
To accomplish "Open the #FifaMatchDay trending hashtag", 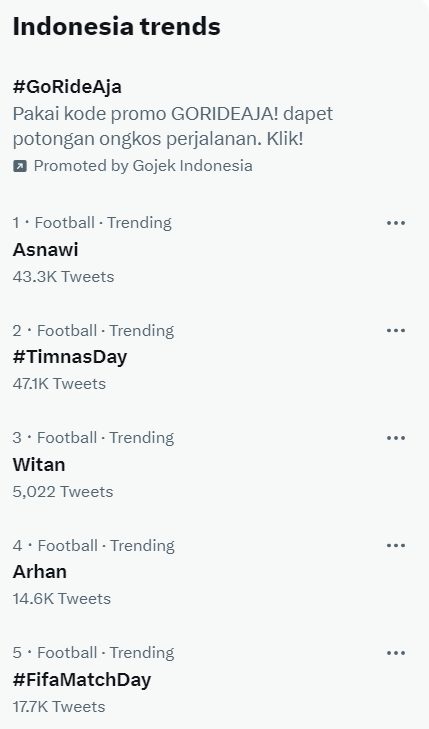I will click(x=82, y=680).
